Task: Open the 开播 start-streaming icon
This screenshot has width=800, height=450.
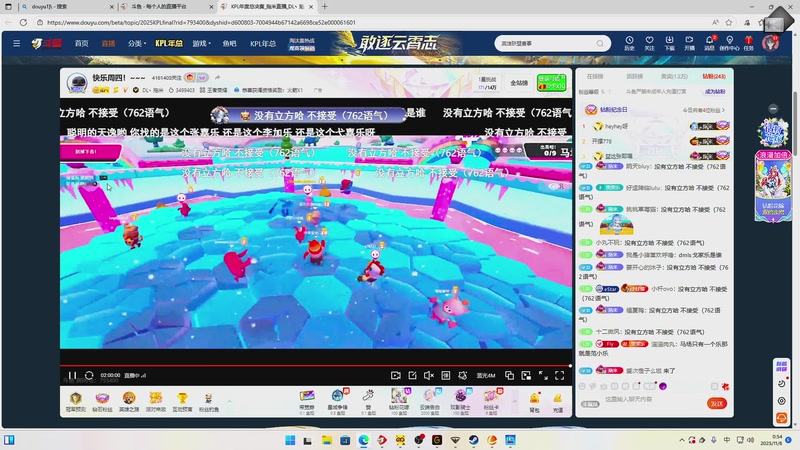Action: click(x=689, y=43)
